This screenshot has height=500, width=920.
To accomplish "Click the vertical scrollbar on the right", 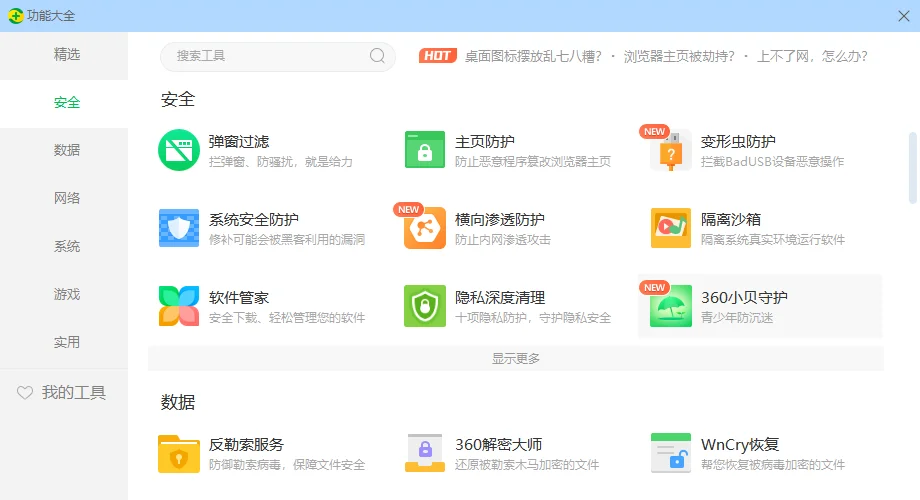I will [x=912, y=168].
